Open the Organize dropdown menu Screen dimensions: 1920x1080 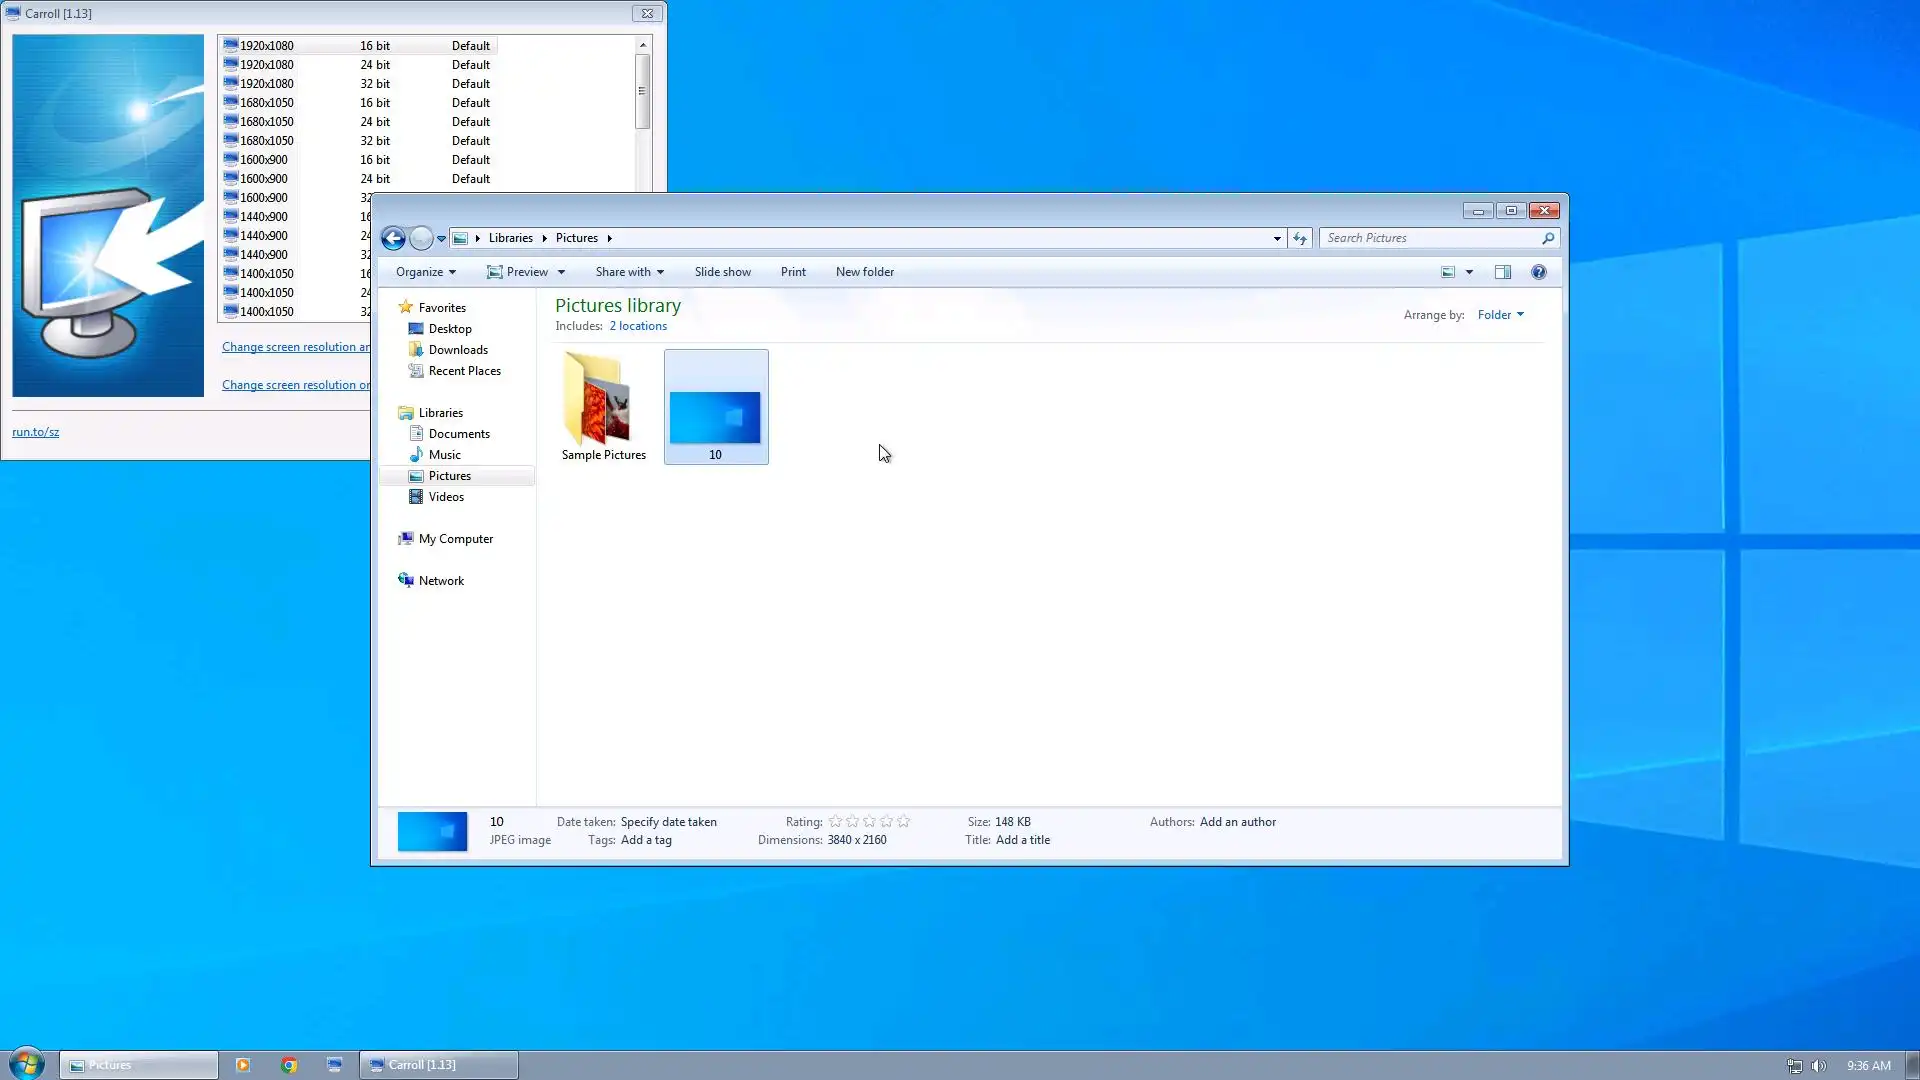[425, 272]
